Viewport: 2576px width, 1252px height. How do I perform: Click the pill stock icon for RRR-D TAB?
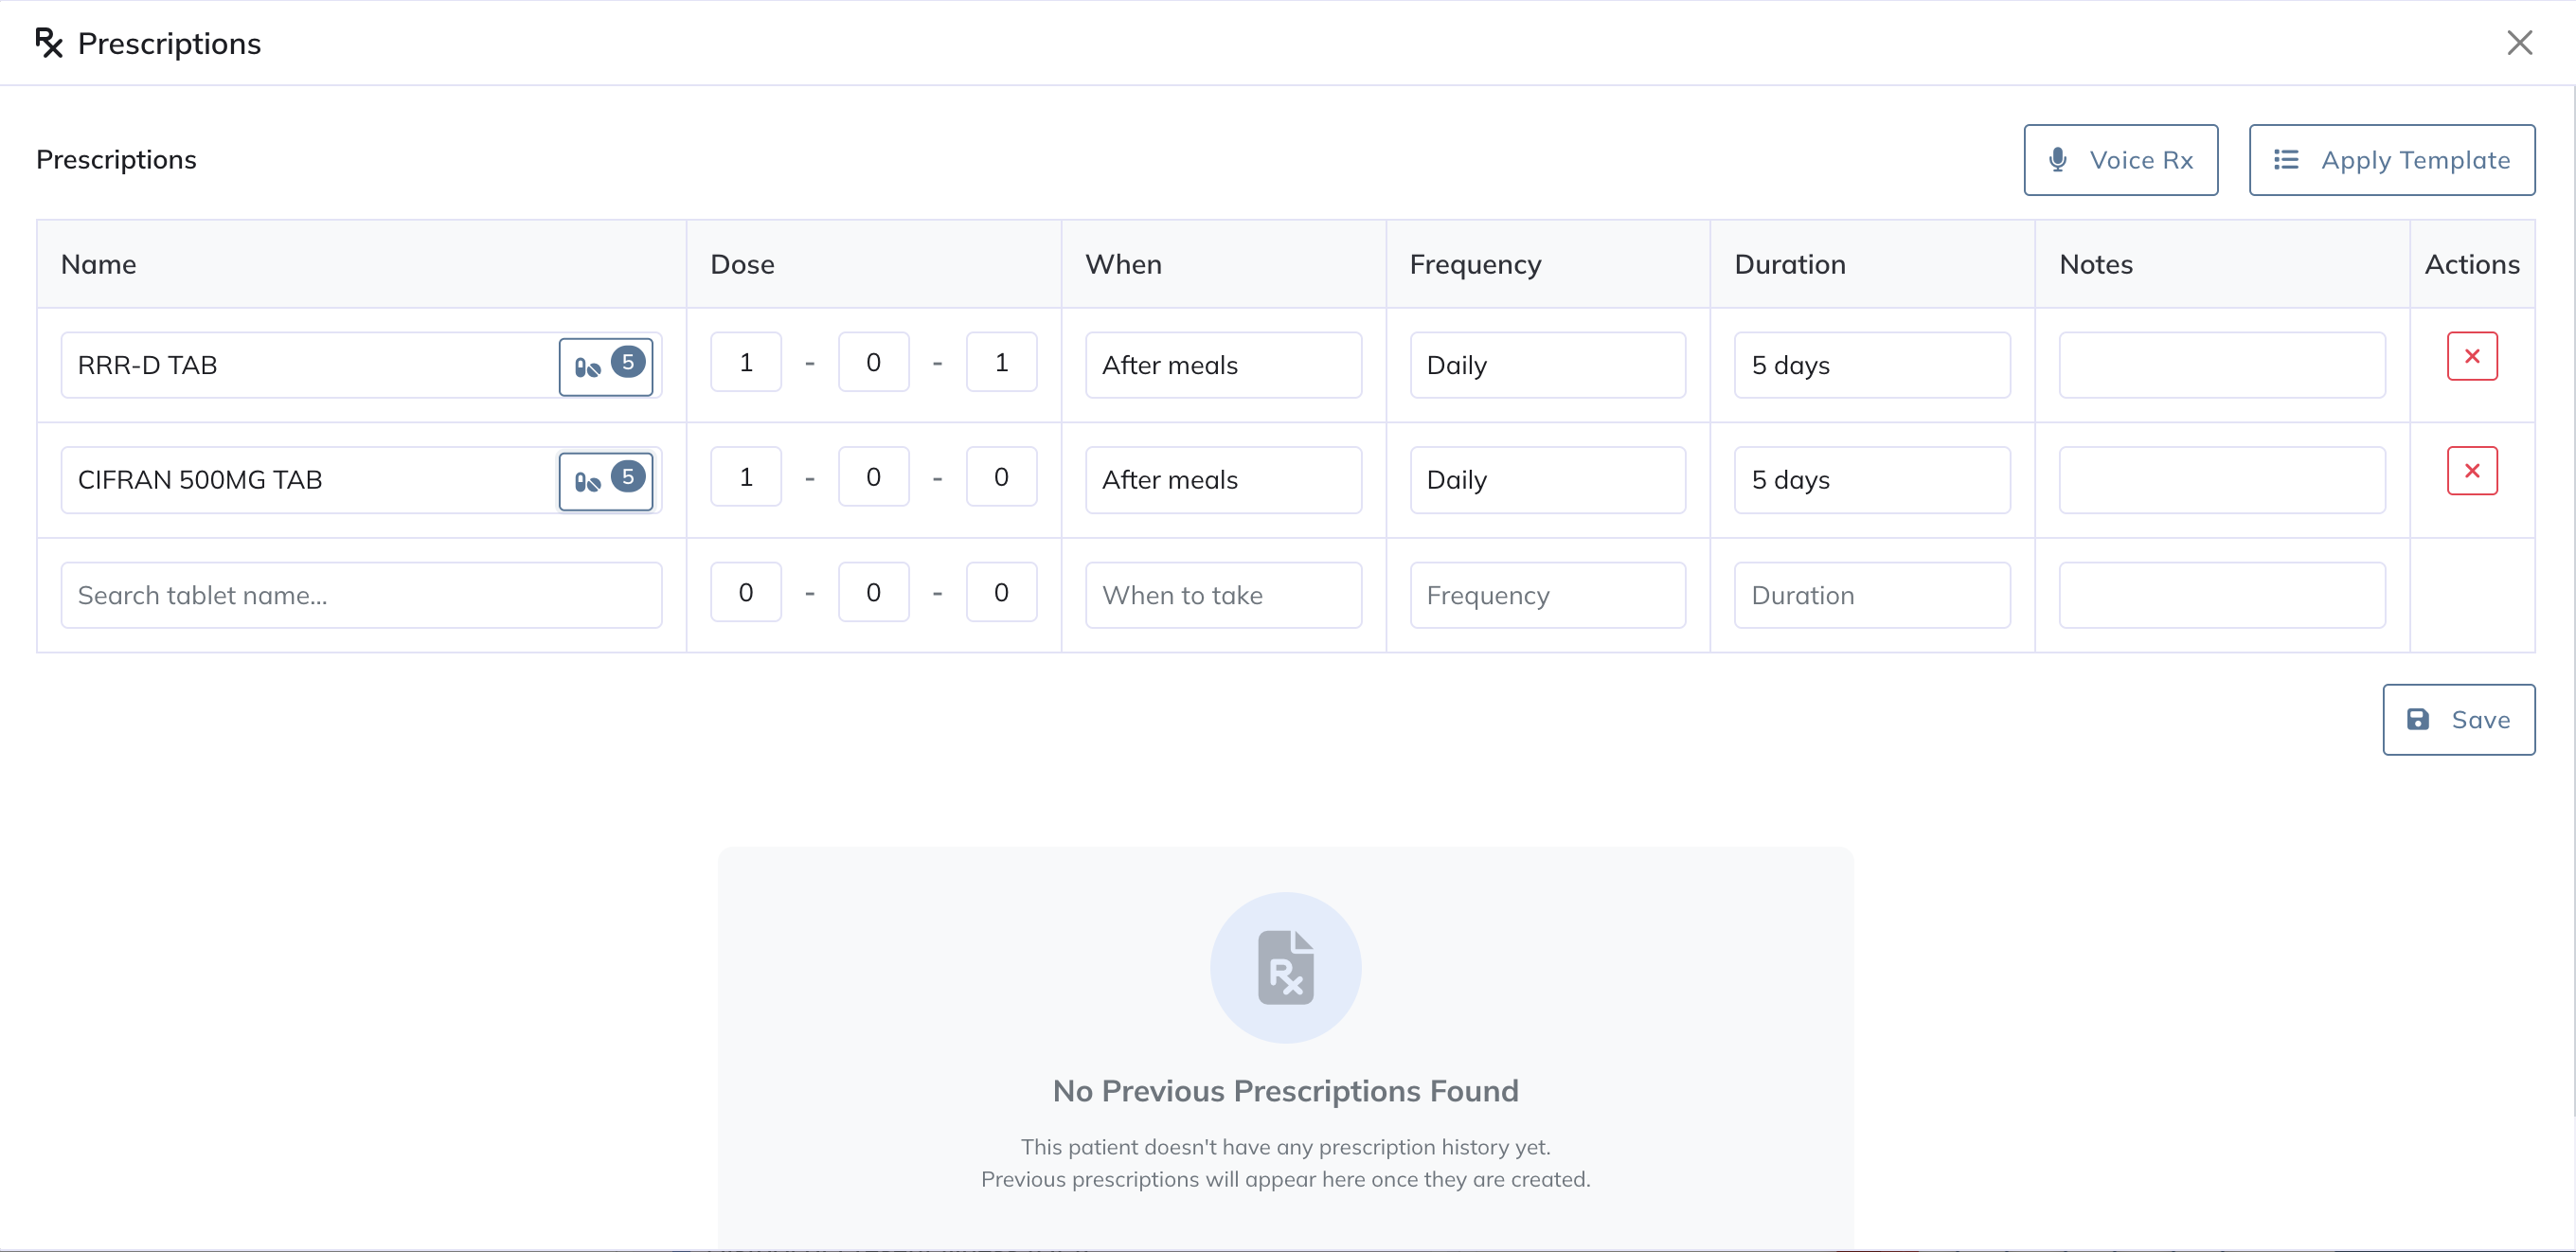pos(605,366)
